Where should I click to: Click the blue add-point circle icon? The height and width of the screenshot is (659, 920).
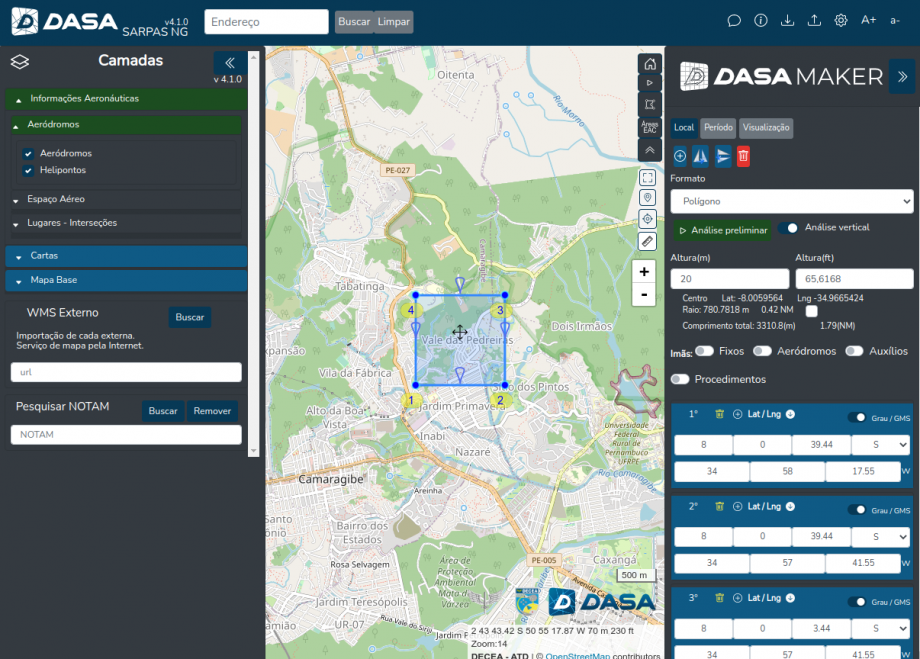tap(679, 156)
